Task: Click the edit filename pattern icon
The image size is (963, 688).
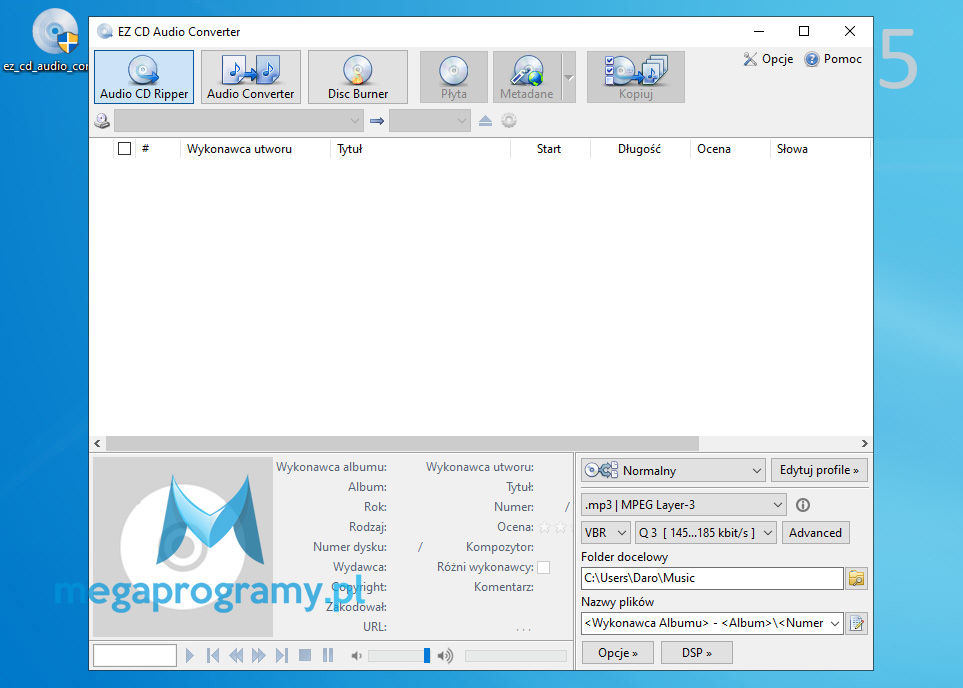Action: (856, 624)
